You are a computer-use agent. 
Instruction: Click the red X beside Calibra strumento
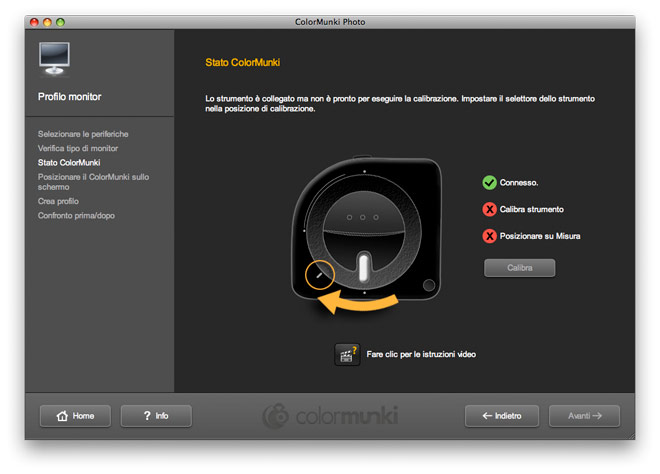pyautogui.click(x=489, y=209)
